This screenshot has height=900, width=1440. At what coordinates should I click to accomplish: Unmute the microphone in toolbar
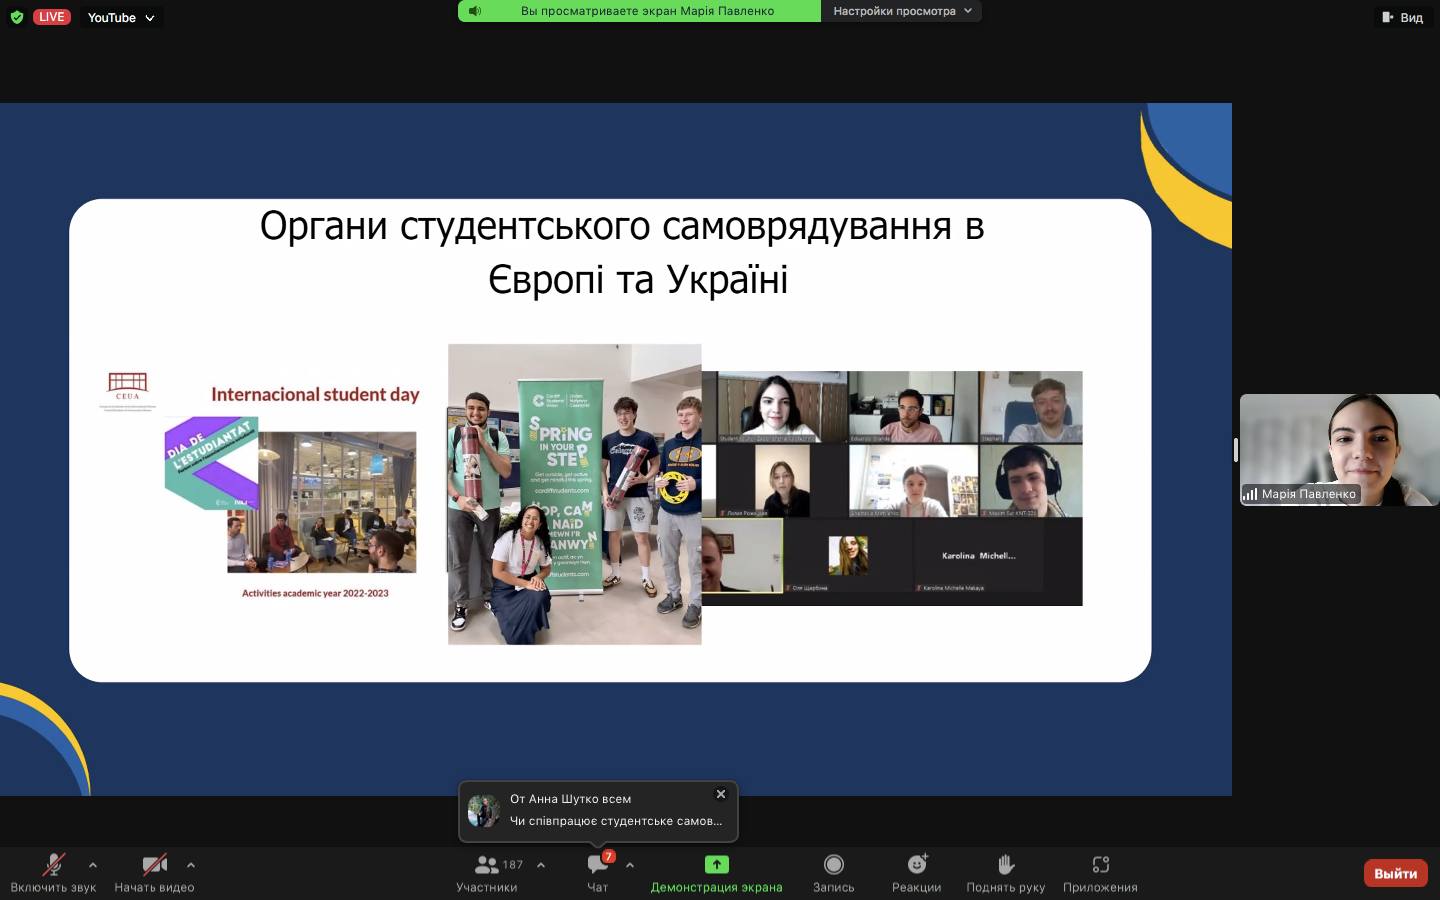tap(53, 865)
